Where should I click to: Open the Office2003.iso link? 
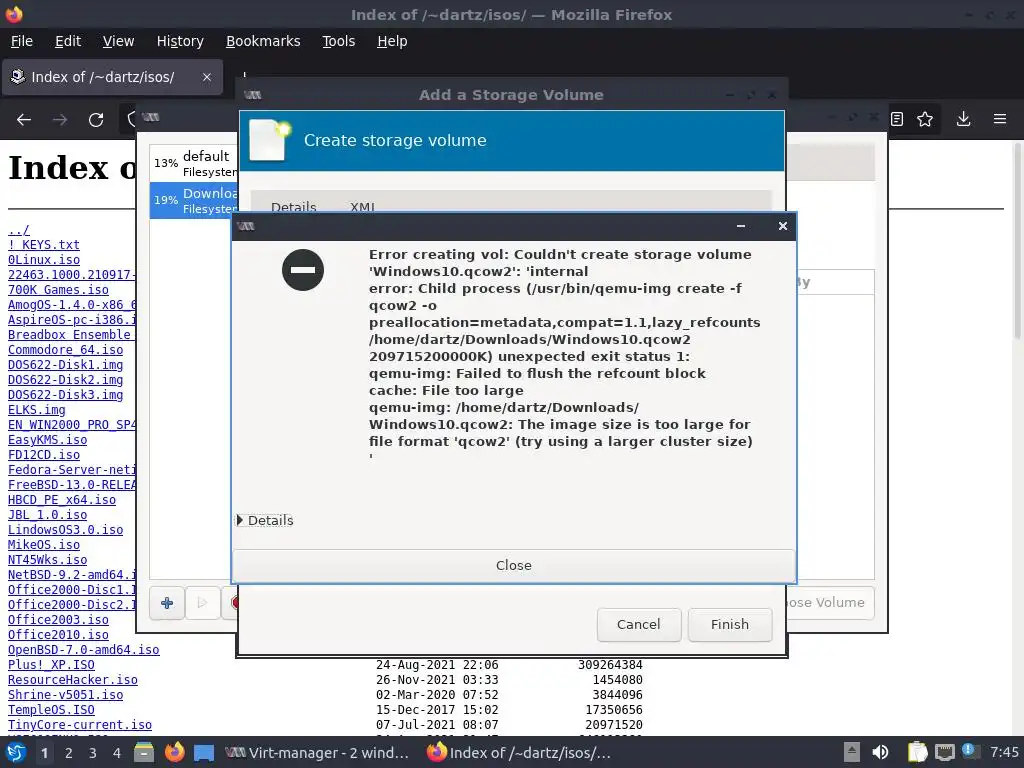pos(58,620)
